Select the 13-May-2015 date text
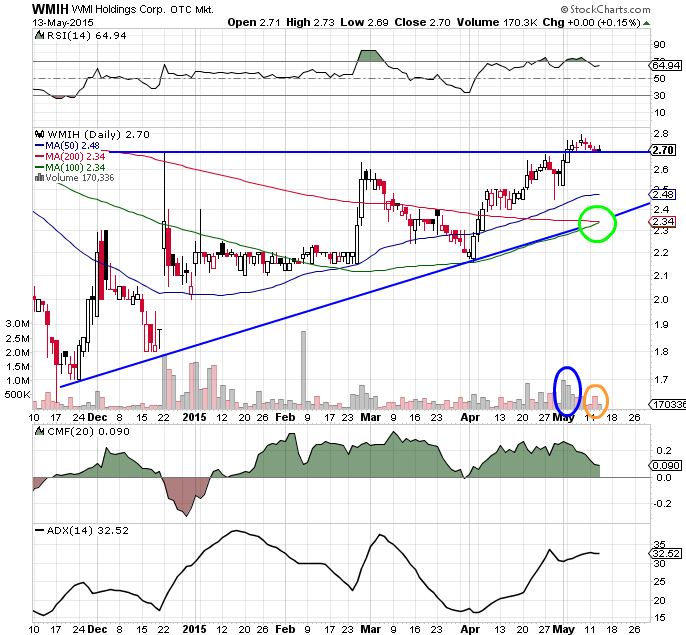The width and height of the screenshot is (686, 635). [63, 23]
